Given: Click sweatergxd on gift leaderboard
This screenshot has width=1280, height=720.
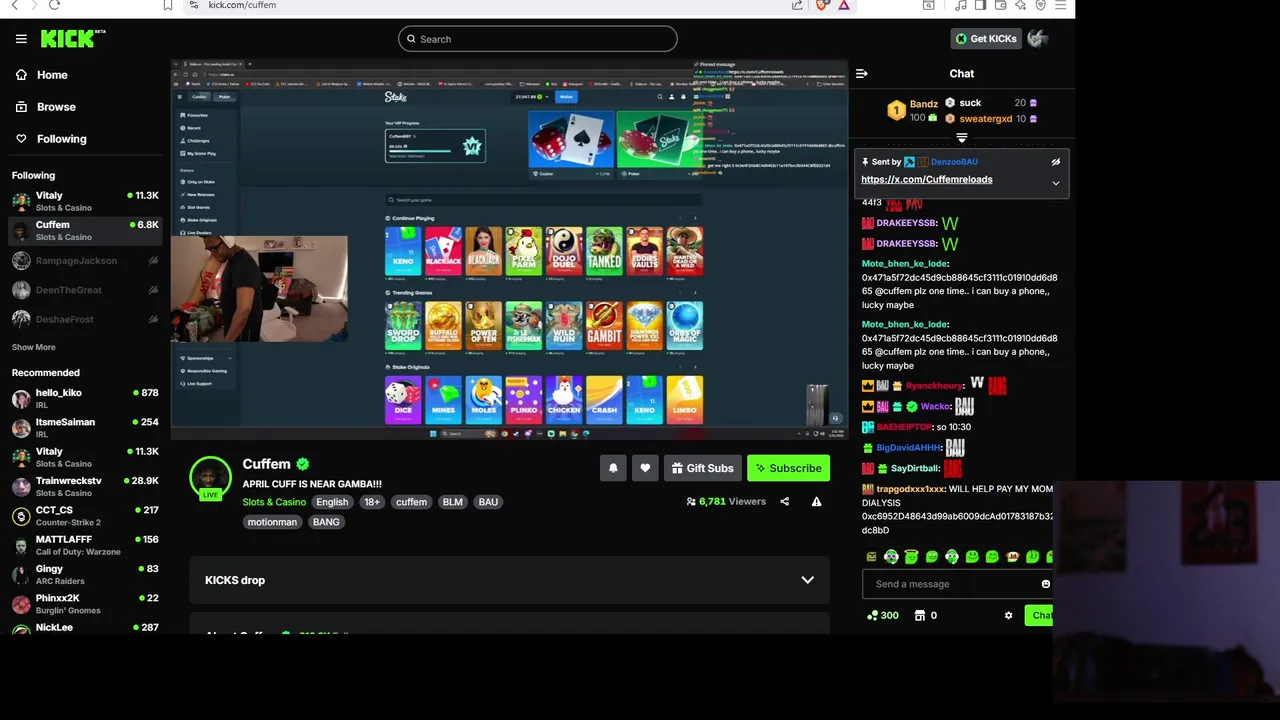Looking at the screenshot, I should [x=985, y=119].
